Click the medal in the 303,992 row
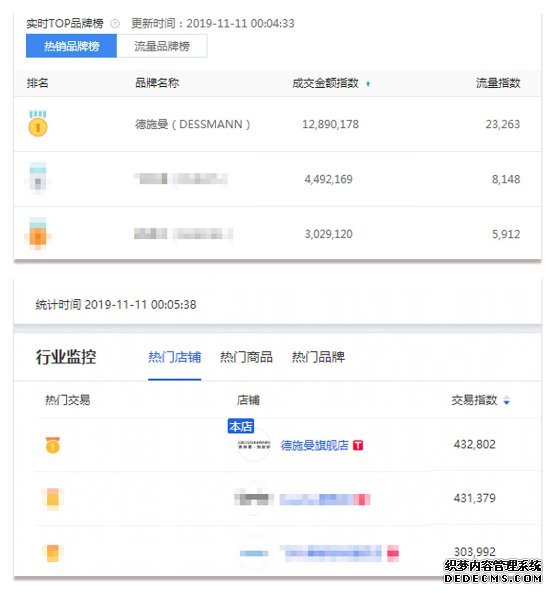The height and width of the screenshot is (593, 553). click(53, 553)
